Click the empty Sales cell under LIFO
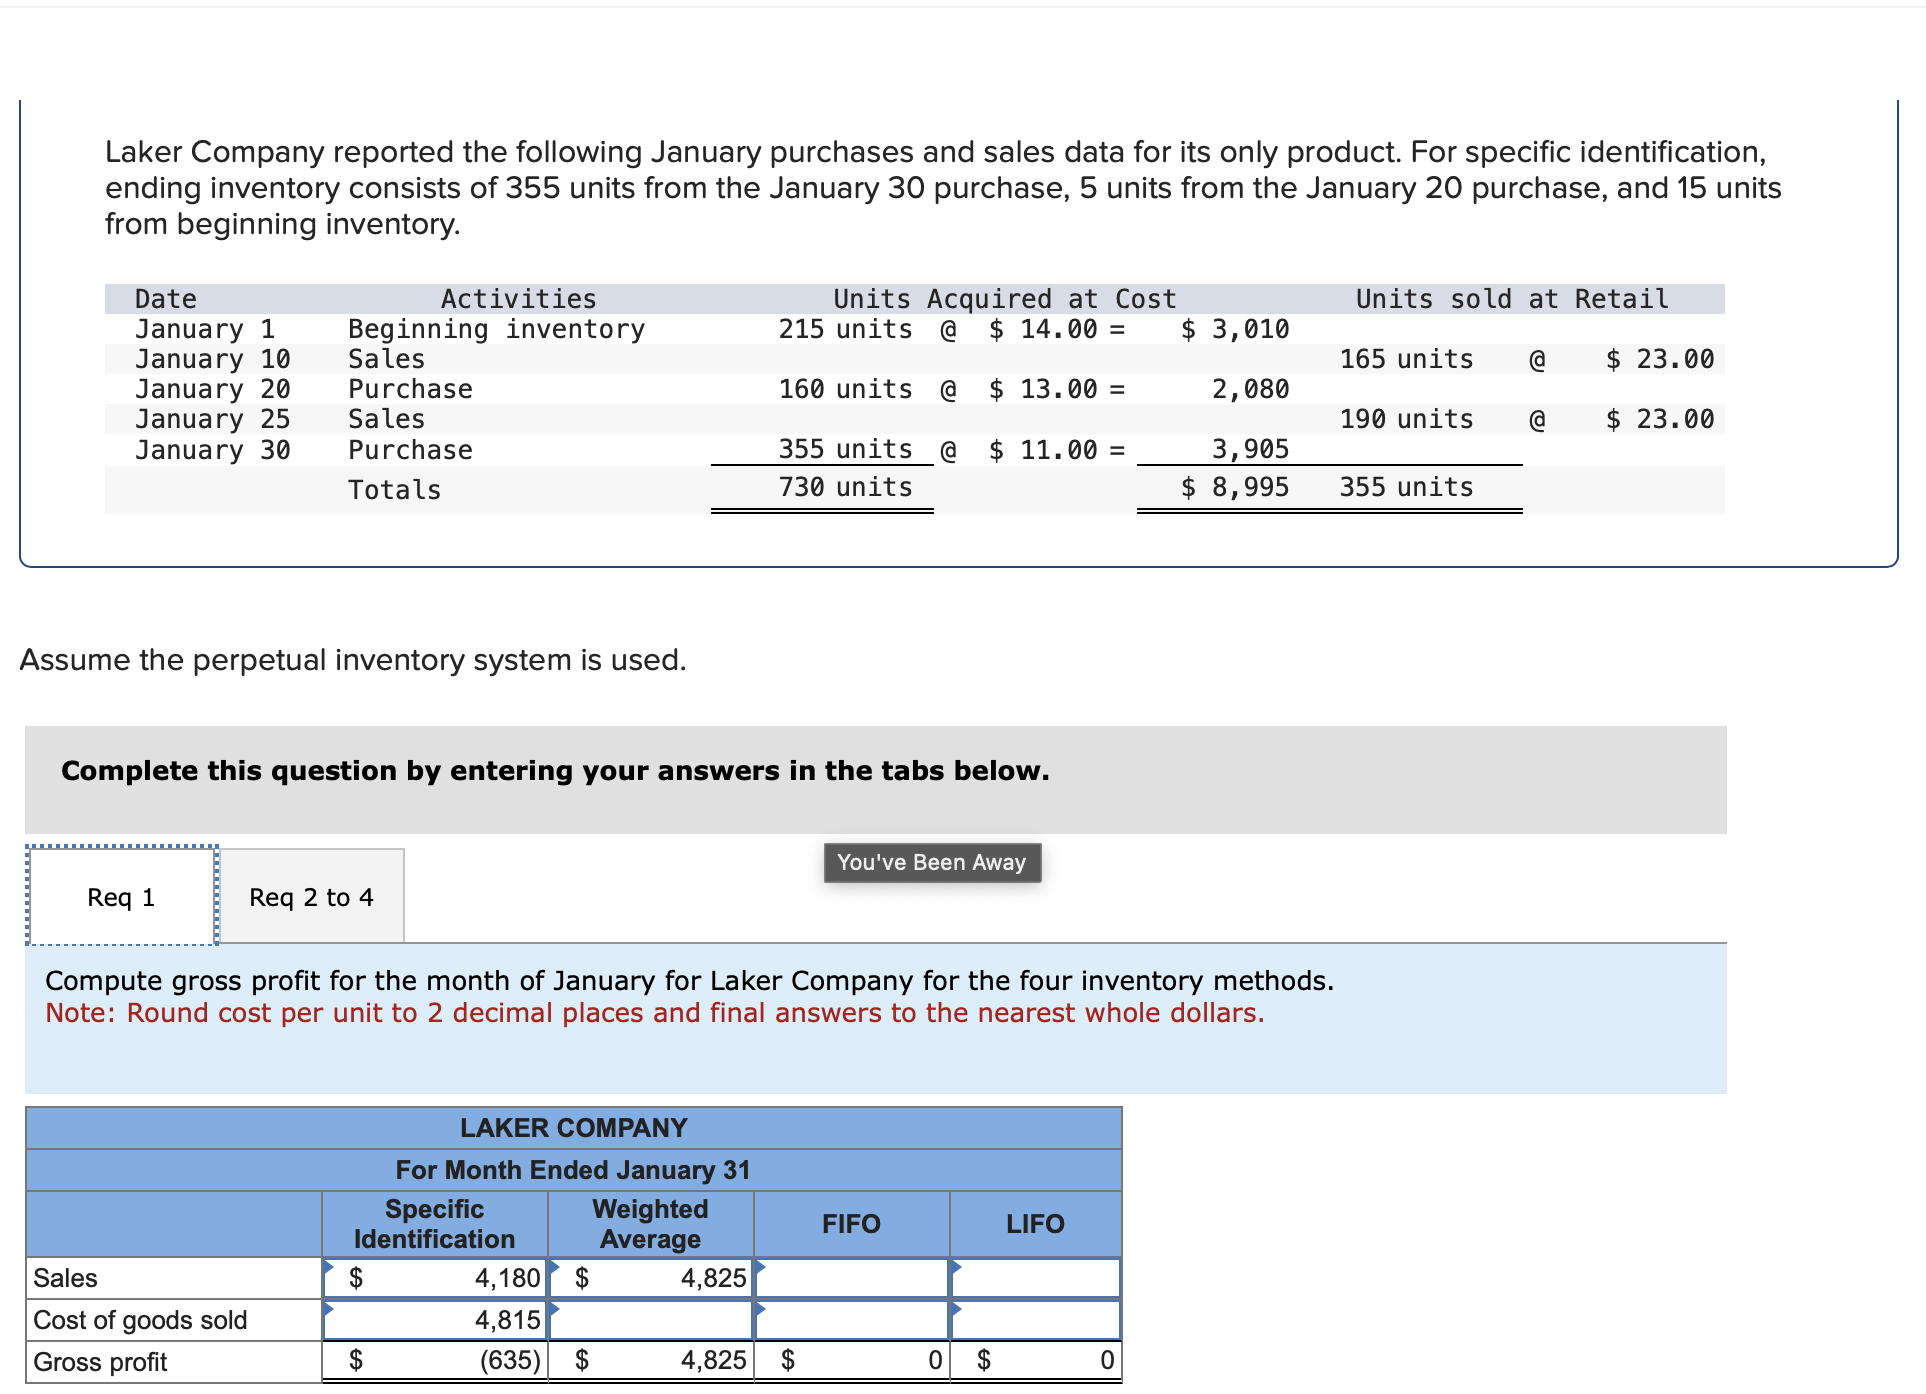The image size is (1926, 1394). [x=1035, y=1277]
